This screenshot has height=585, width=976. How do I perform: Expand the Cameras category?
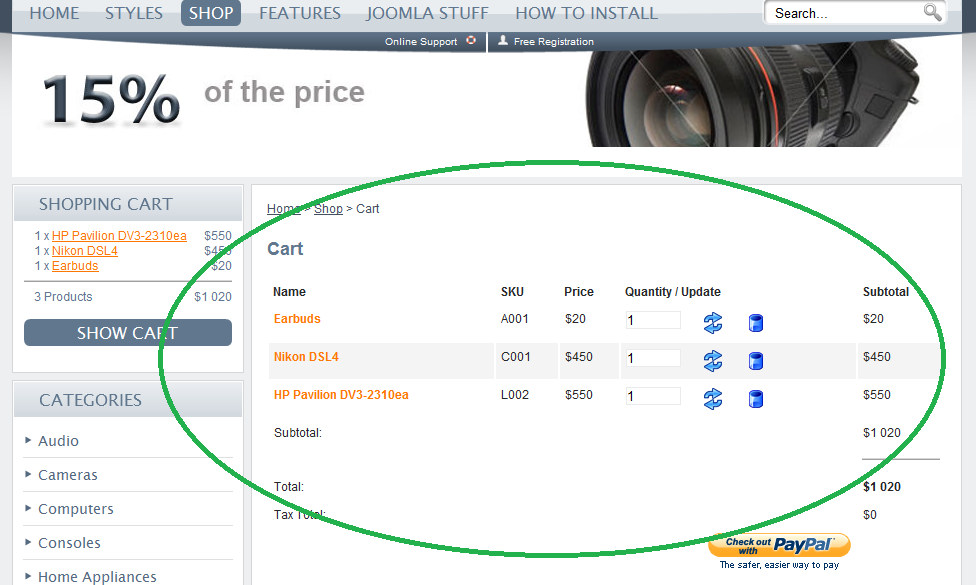tap(68, 475)
